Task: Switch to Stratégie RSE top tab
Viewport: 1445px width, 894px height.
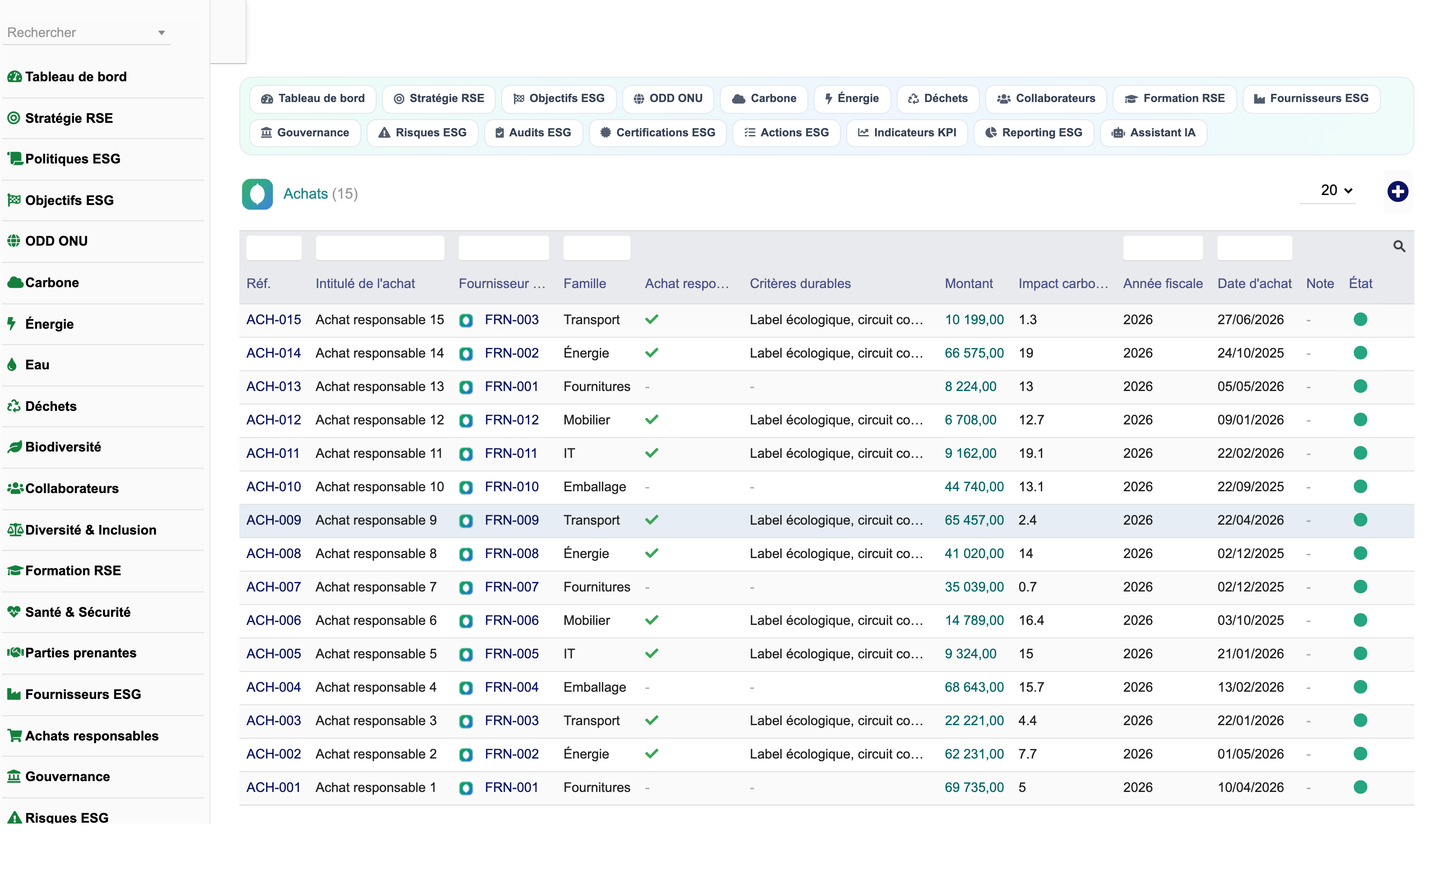Action: 439,99
